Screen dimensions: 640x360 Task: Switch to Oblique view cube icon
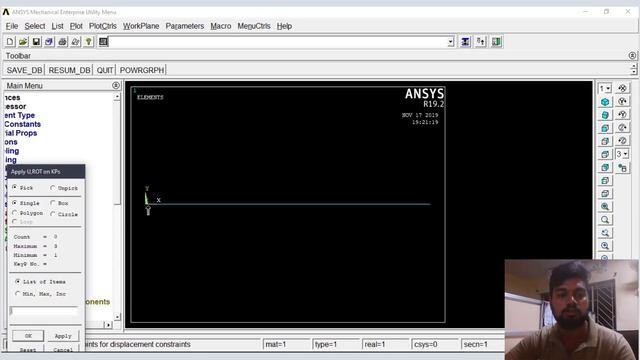pos(605,115)
